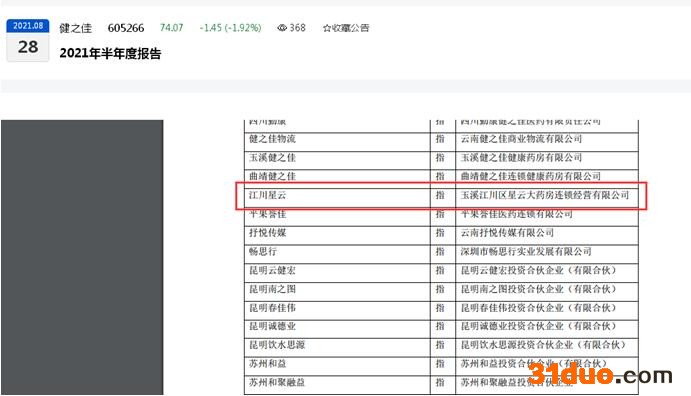
Task: Click the dark gray side panel placeholder
Action: [82, 257]
